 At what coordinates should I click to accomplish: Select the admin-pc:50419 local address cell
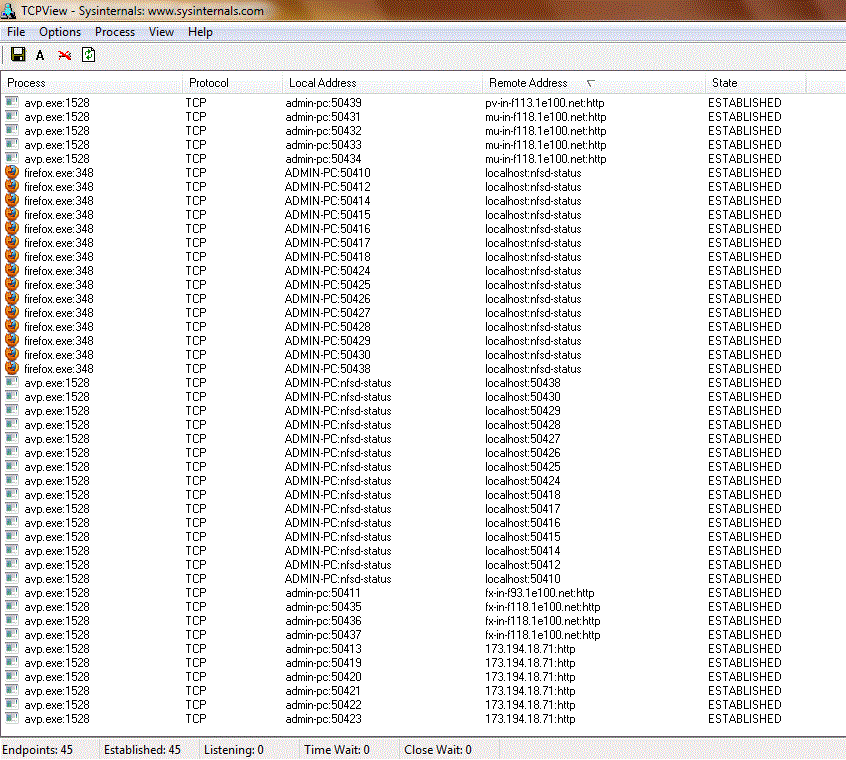[x=323, y=663]
